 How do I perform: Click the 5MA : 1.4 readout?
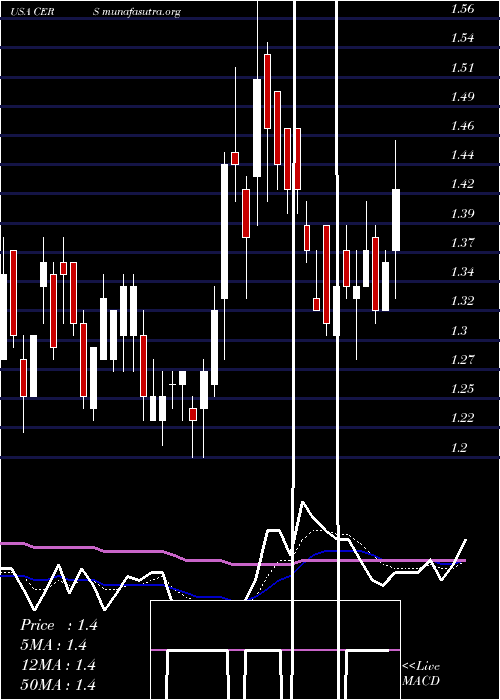54,645
